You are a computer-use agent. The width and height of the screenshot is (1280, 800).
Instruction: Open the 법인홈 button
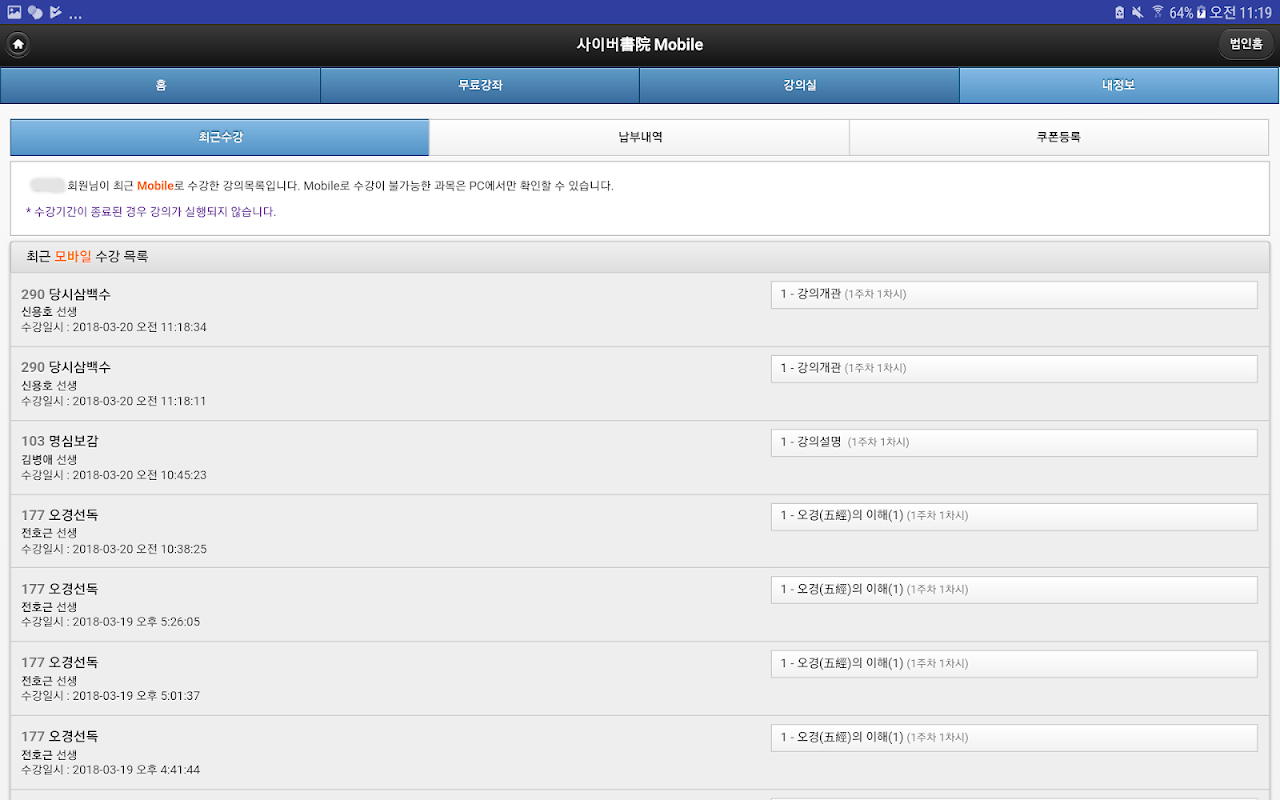point(1246,44)
